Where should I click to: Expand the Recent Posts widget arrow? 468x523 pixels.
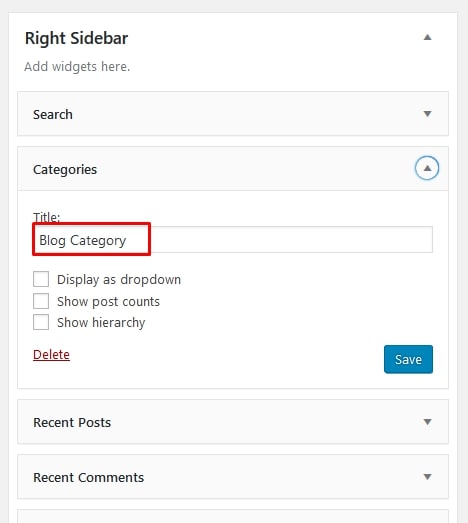click(x=427, y=422)
